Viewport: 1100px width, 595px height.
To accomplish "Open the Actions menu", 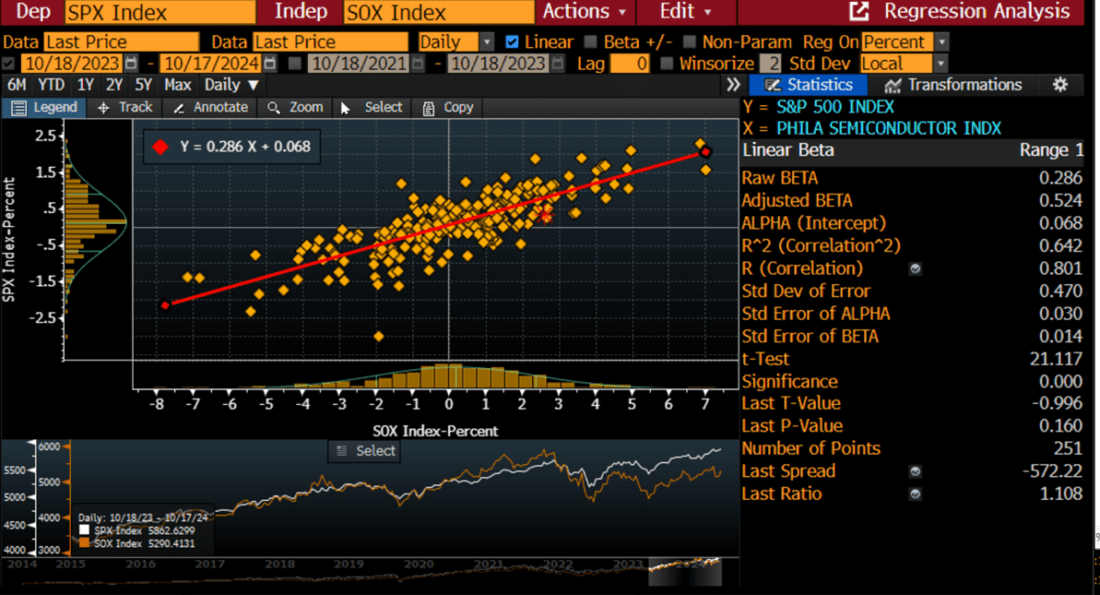I will click(584, 11).
